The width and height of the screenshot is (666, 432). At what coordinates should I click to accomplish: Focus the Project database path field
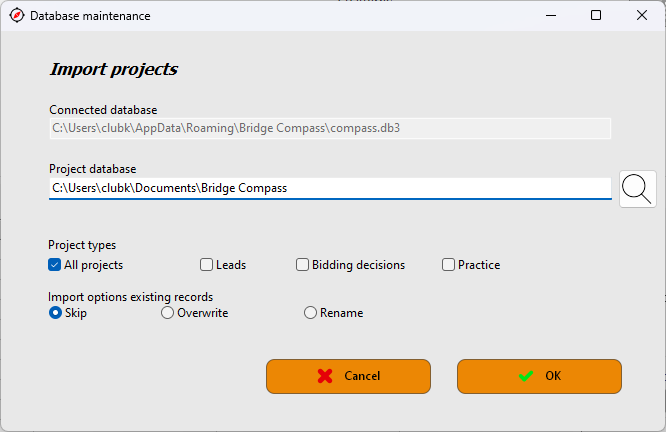[330, 188]
